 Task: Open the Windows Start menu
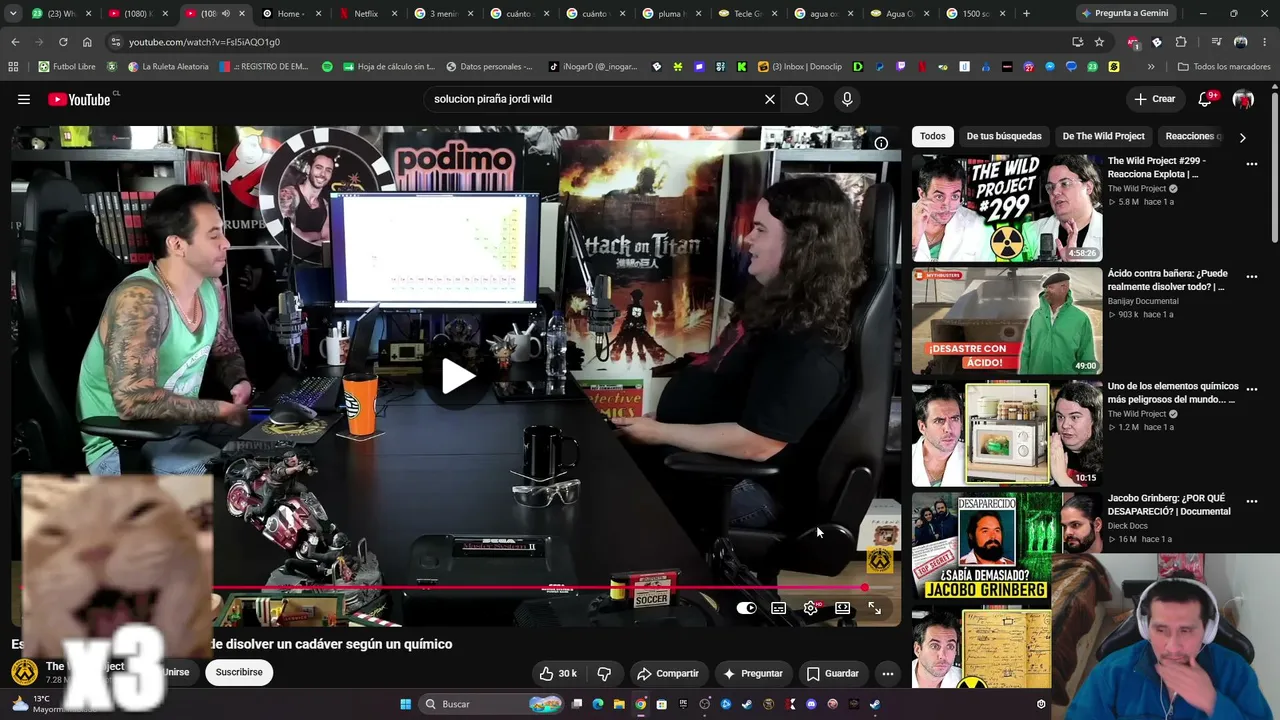point(406,704)
